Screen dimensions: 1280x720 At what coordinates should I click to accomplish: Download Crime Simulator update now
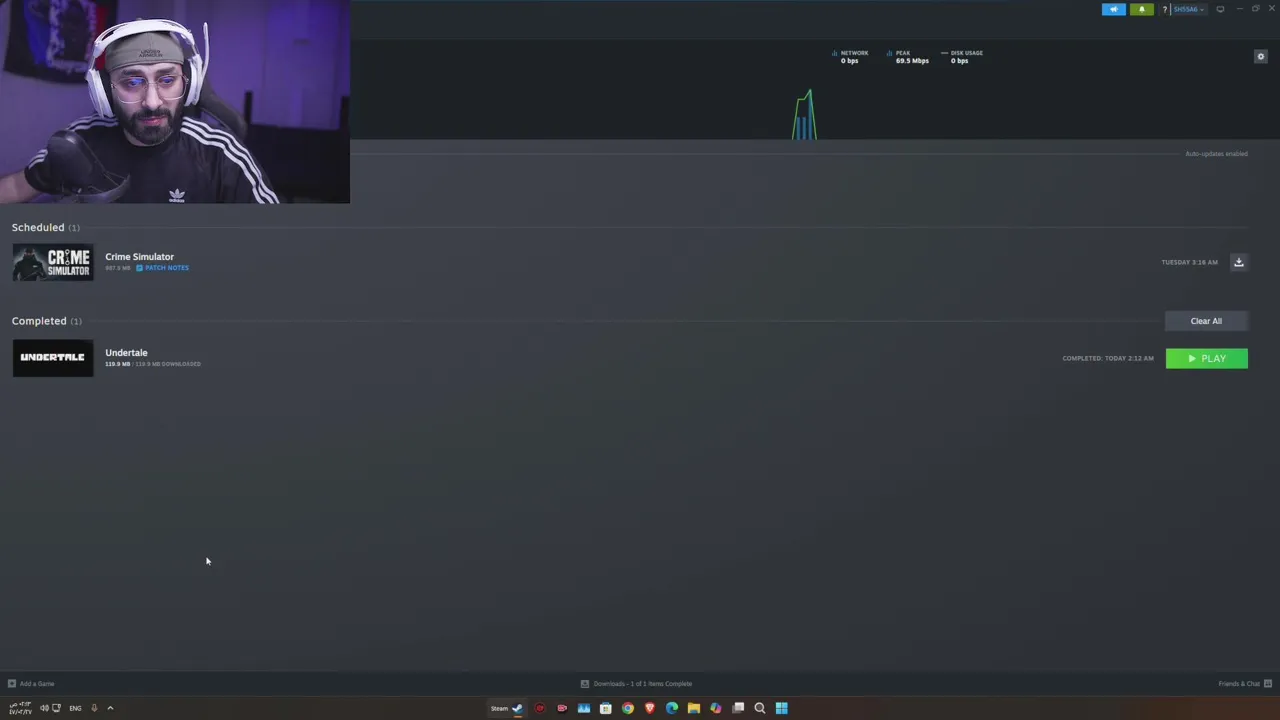click(1238, 262)
